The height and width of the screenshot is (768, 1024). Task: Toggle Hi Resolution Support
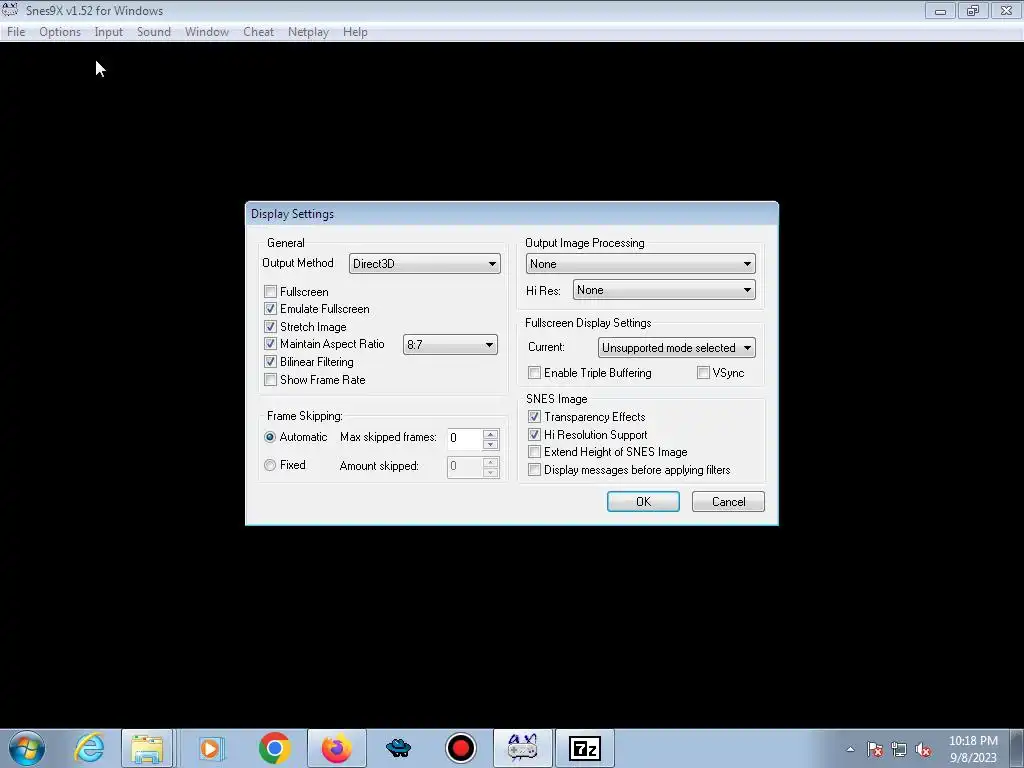point(534,434)
